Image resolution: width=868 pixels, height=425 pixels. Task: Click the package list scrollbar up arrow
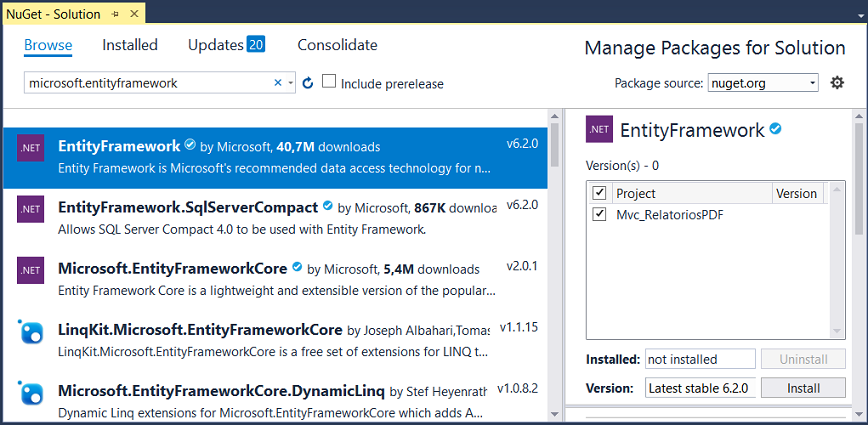click(x=555, y=116)
